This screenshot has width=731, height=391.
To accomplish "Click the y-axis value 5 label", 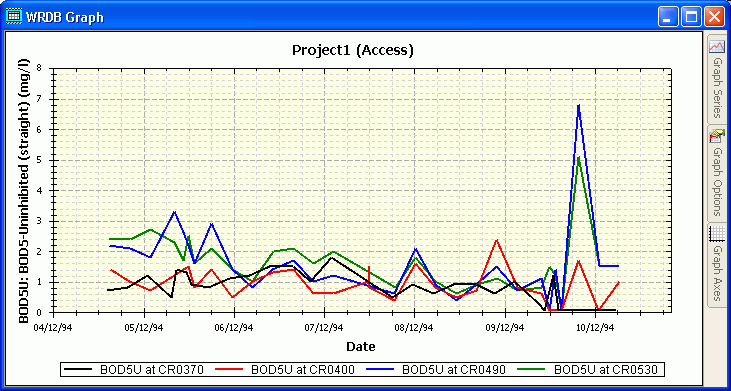I will (39, 160).
